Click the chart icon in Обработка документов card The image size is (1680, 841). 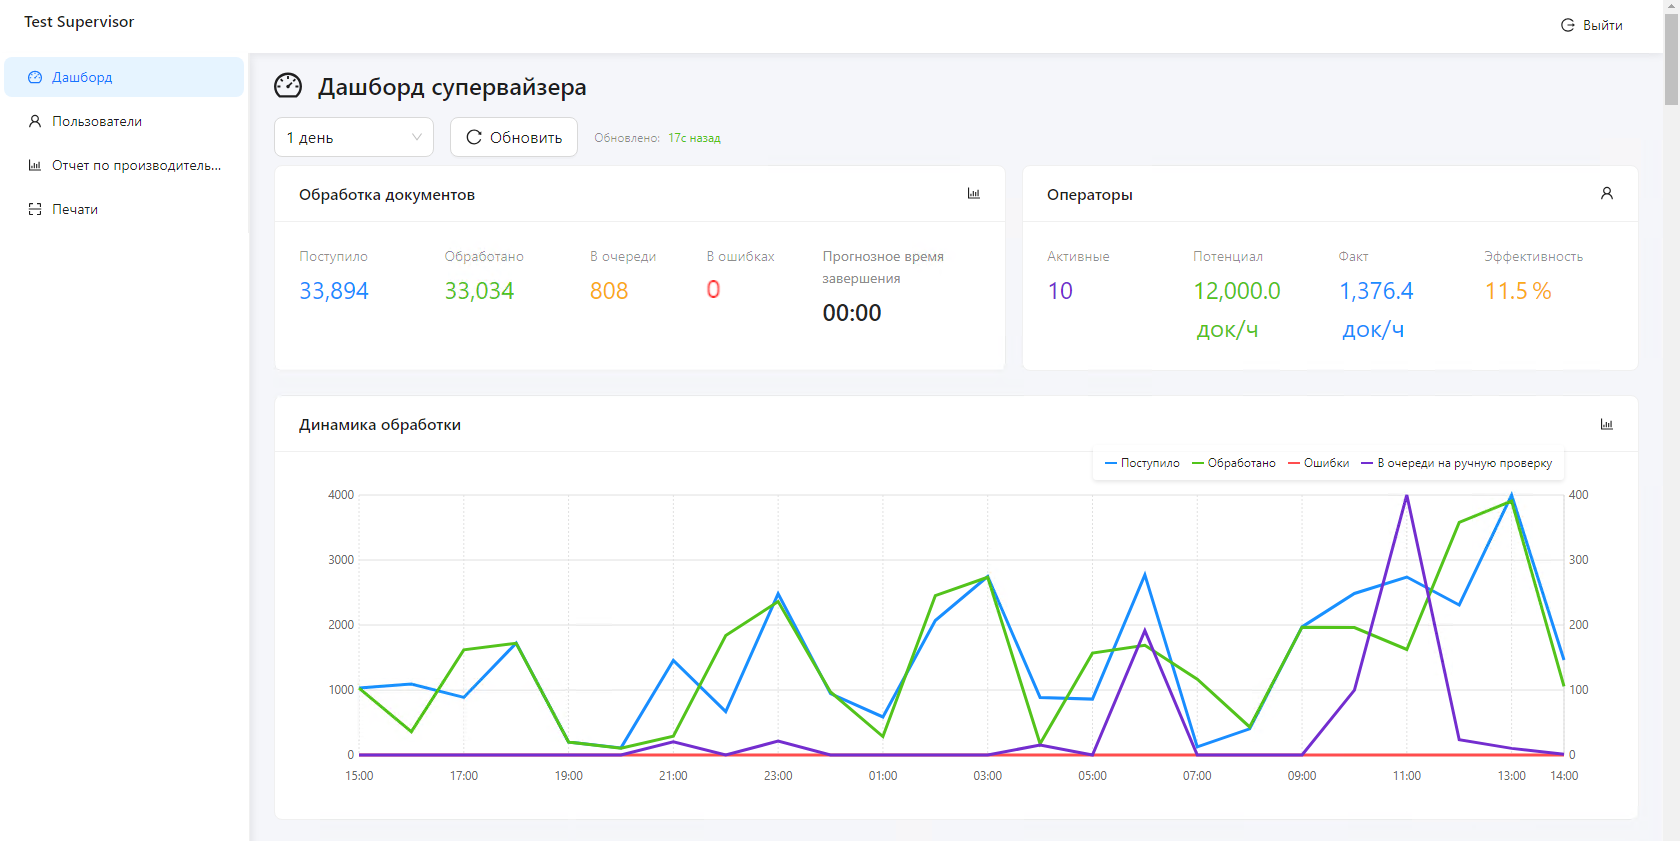(x=973, y=194)
